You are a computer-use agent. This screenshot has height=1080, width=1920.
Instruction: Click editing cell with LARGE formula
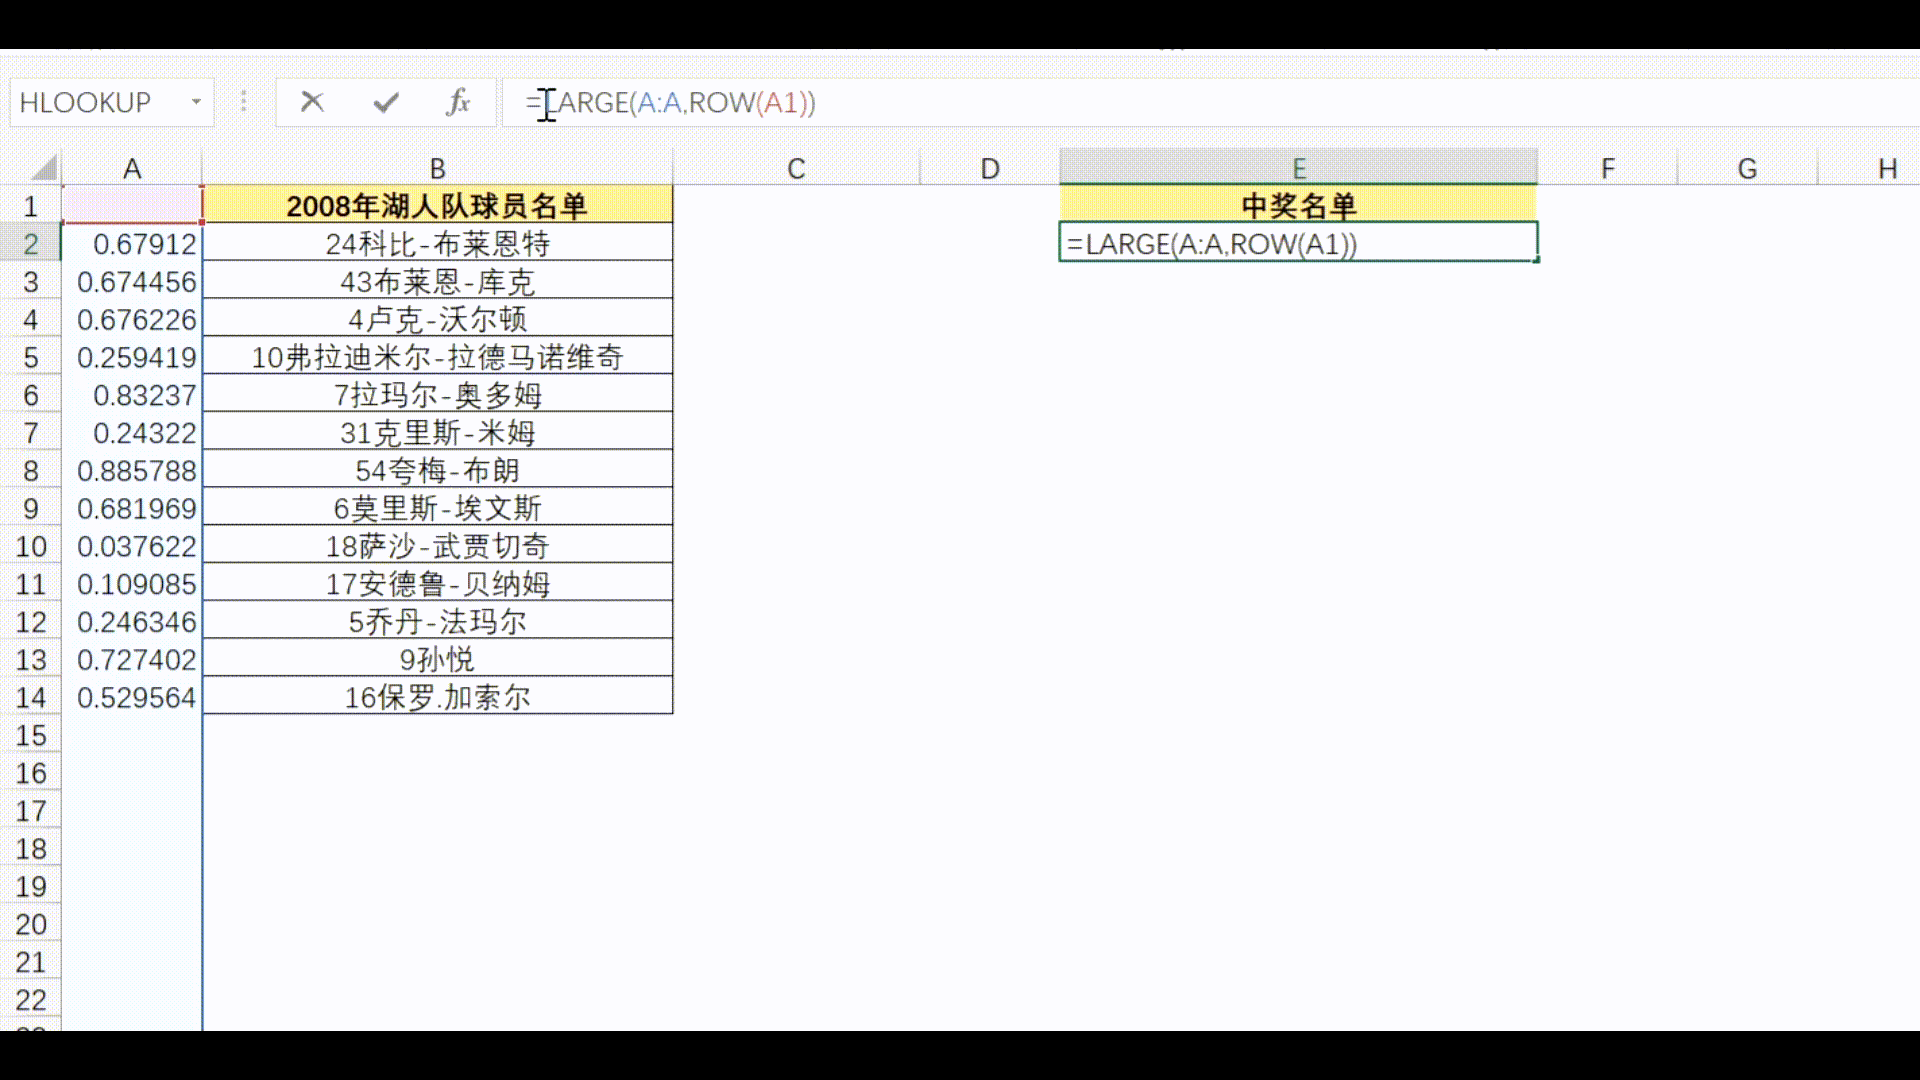point(1298,244)
